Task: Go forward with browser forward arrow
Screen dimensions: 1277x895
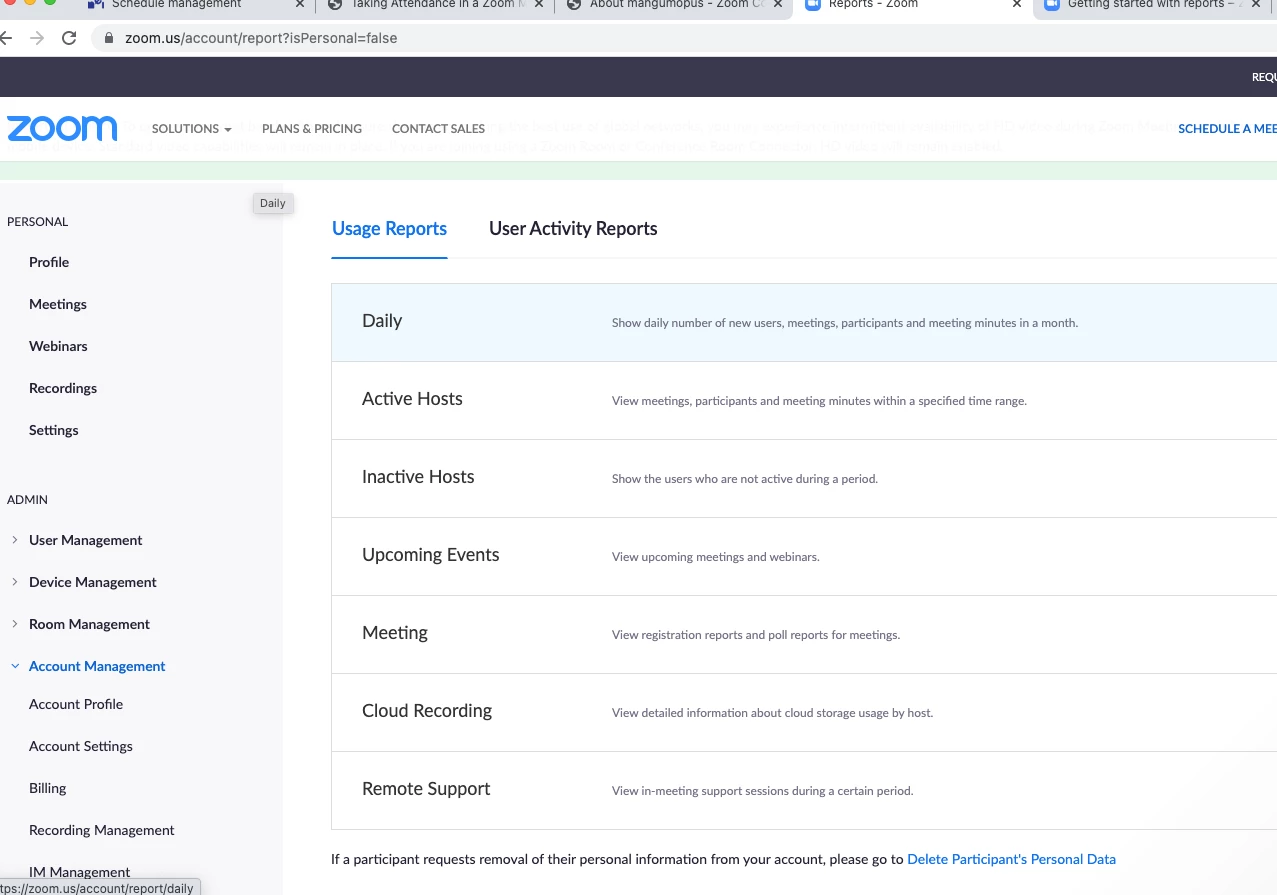Action: 37,38
